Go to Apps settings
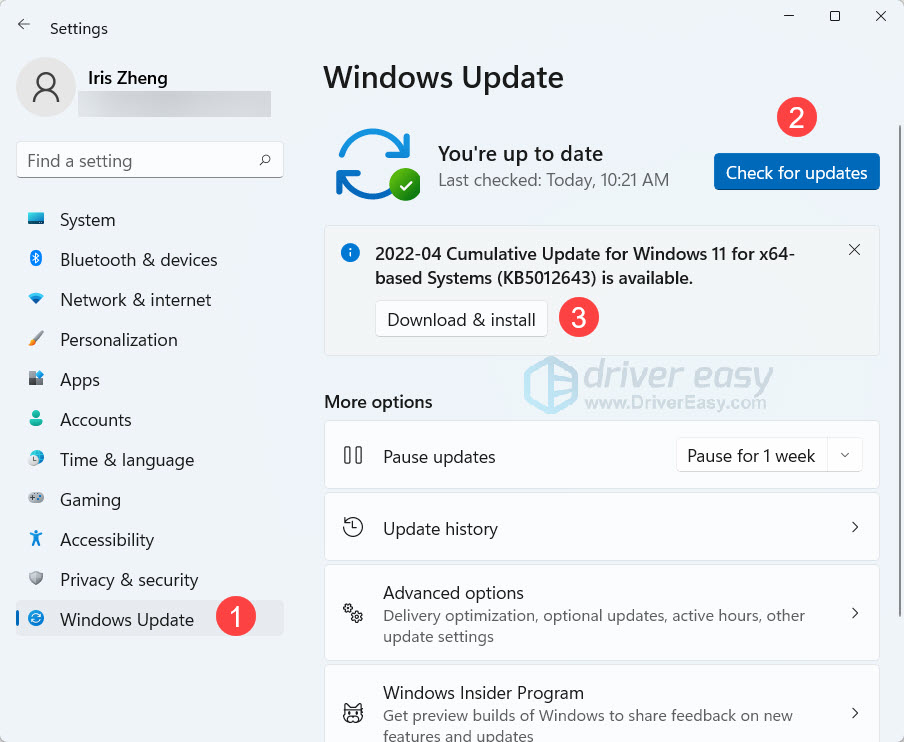The image size is (904, 742). coord(80,380)
